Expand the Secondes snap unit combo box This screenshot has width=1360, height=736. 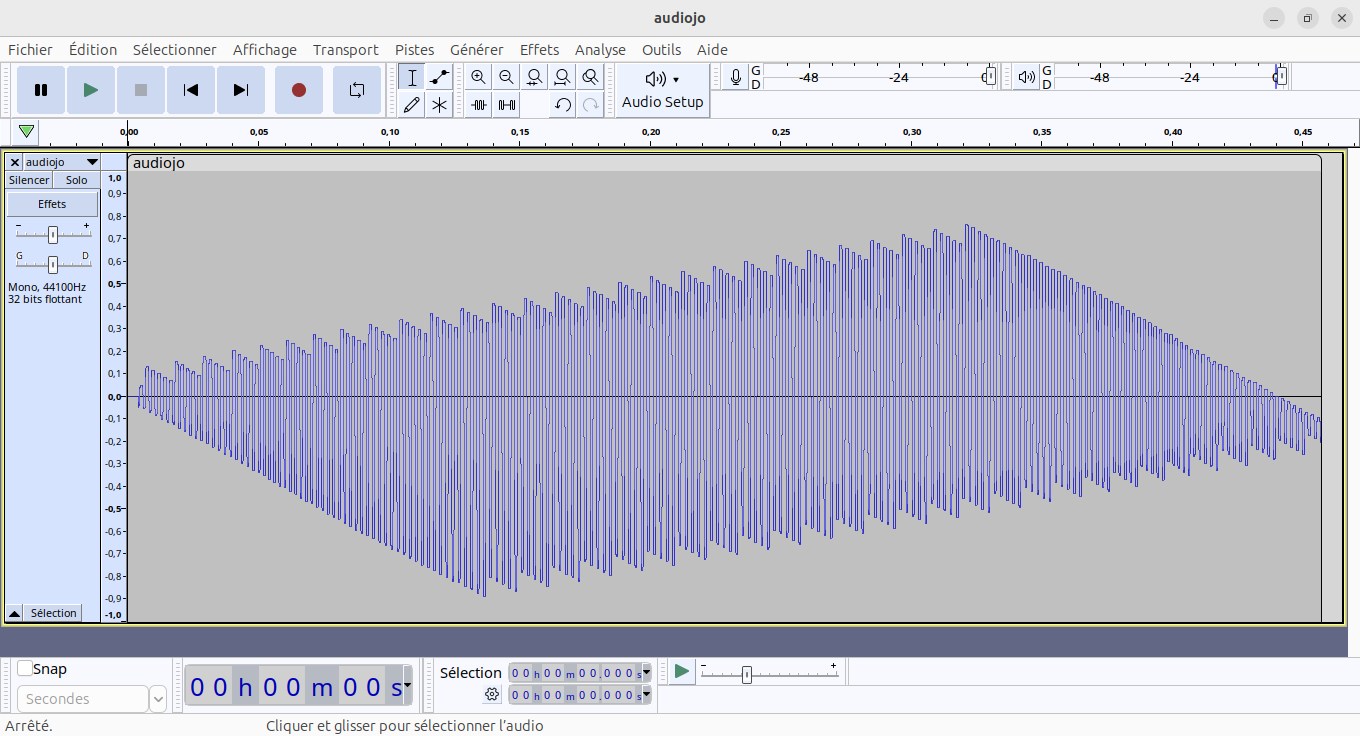pos(158,699)
